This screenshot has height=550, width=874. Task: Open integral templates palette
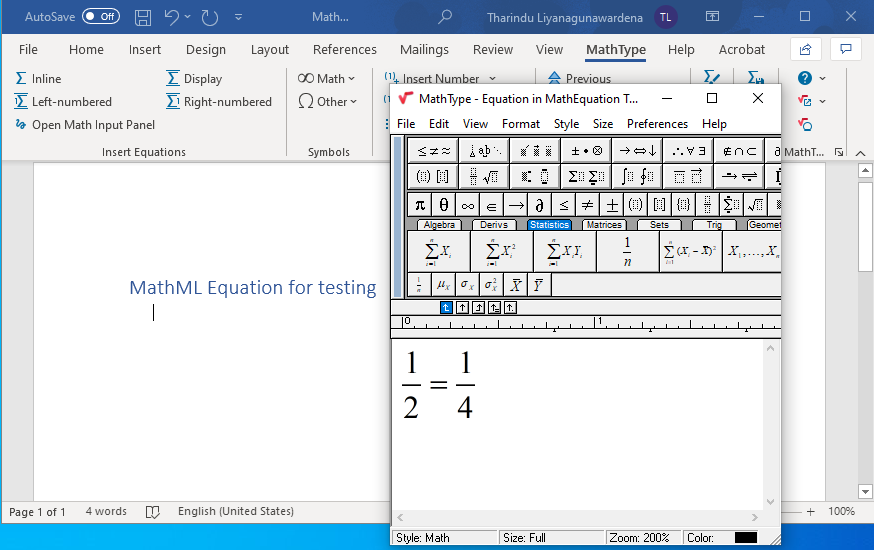637,177
